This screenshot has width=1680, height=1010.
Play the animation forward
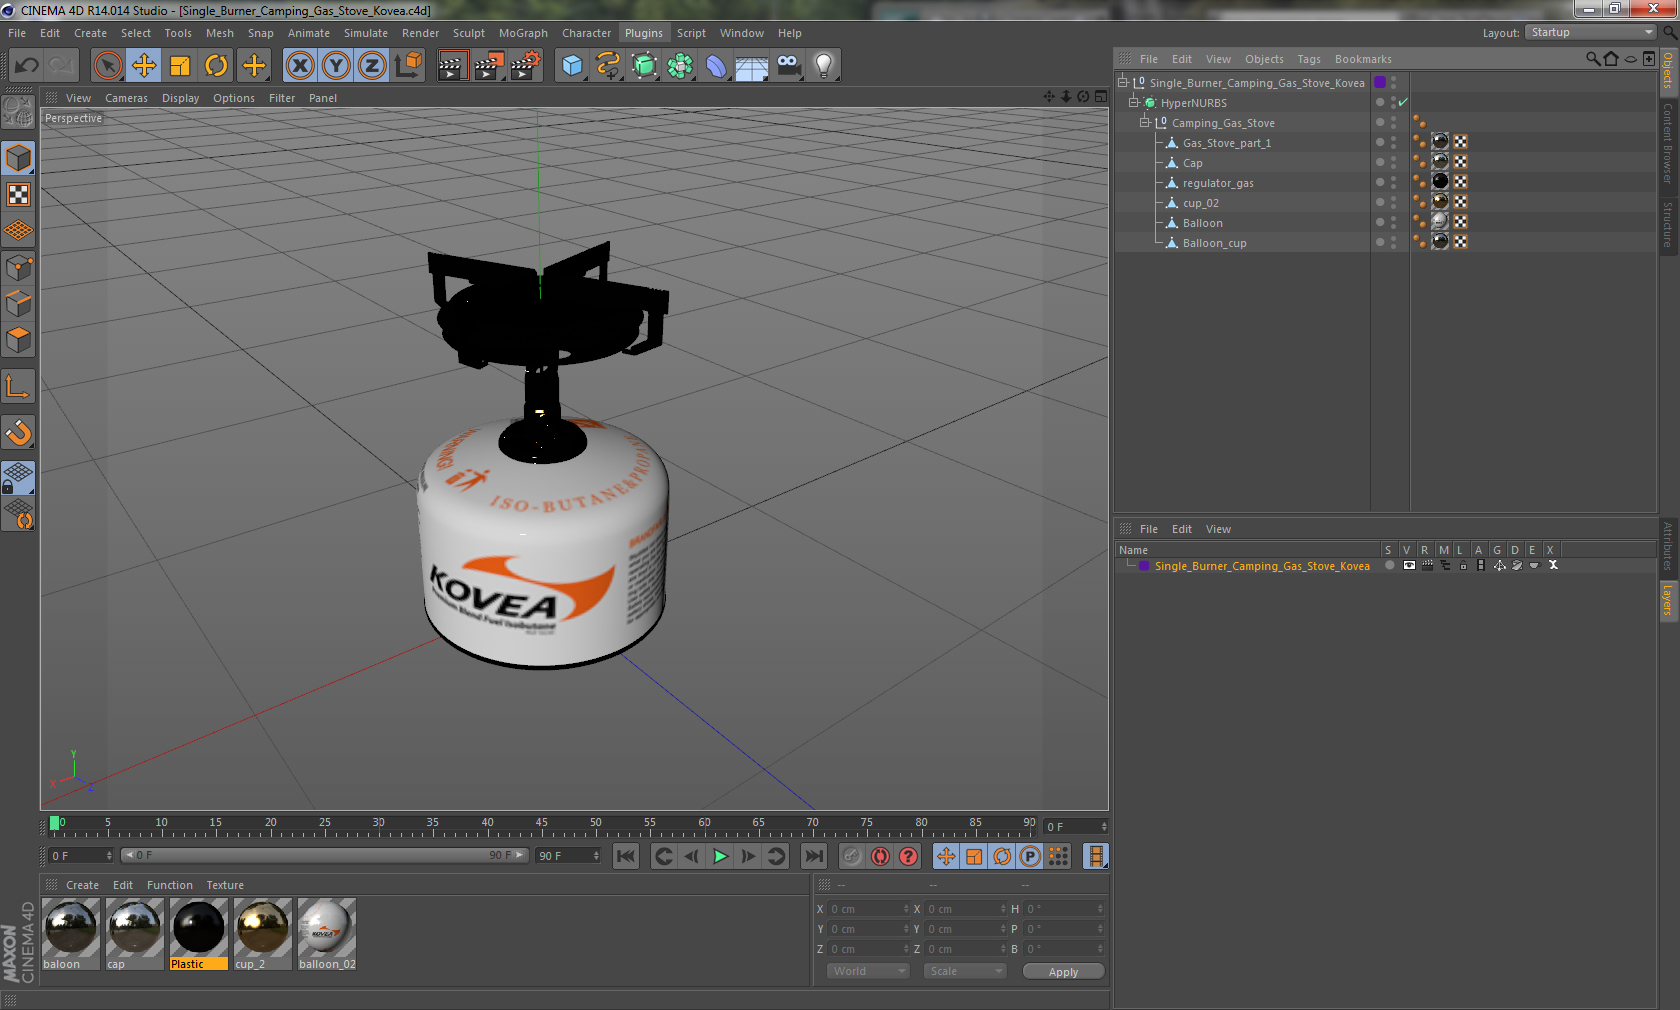point(720,856)
